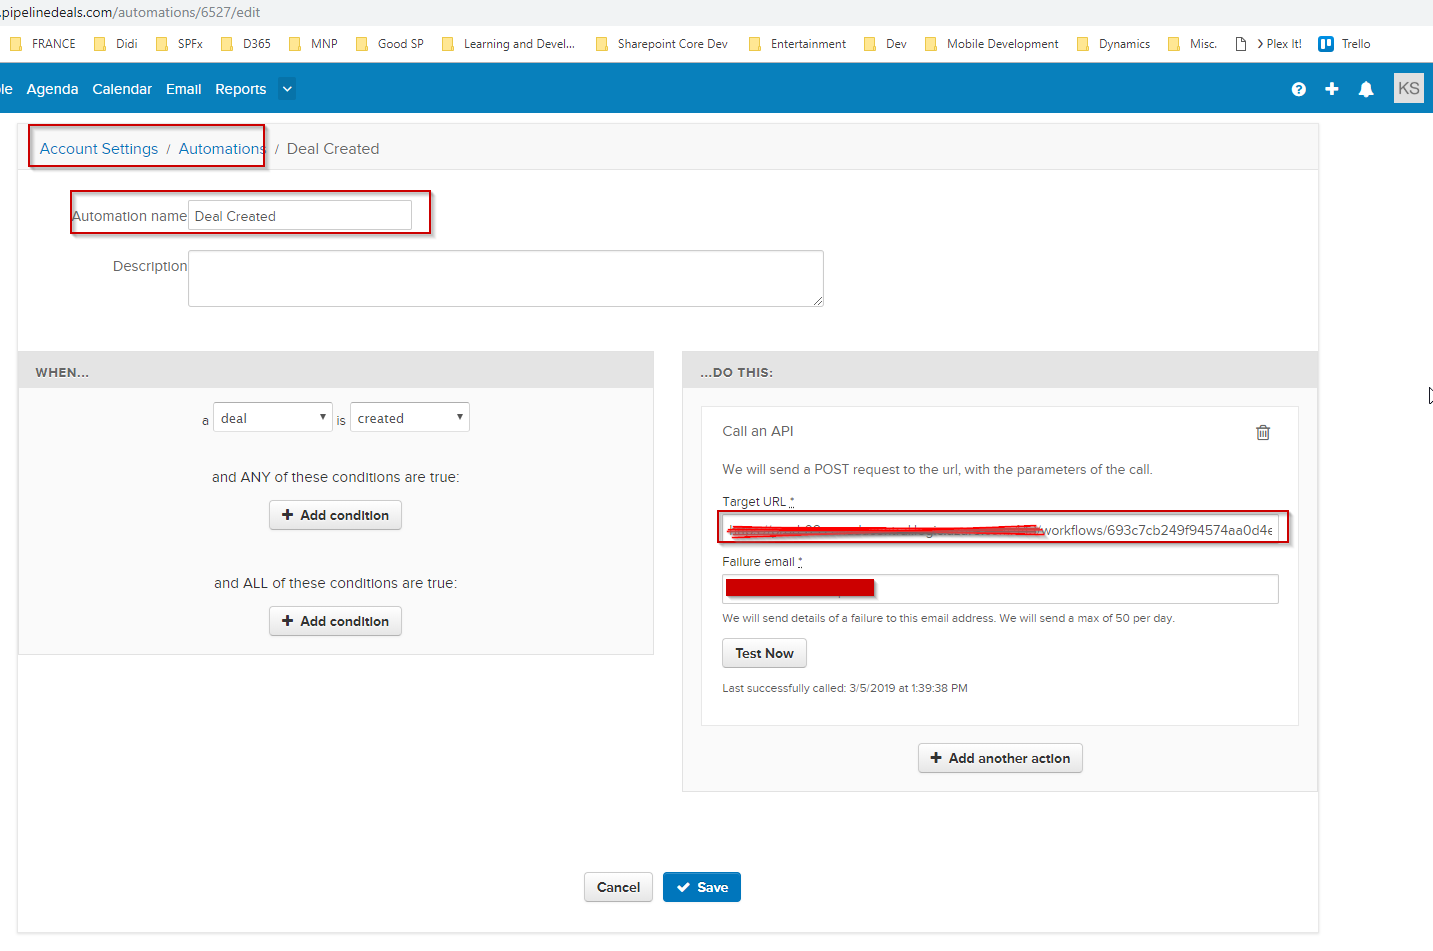Click the Save button

coord(701,887)
